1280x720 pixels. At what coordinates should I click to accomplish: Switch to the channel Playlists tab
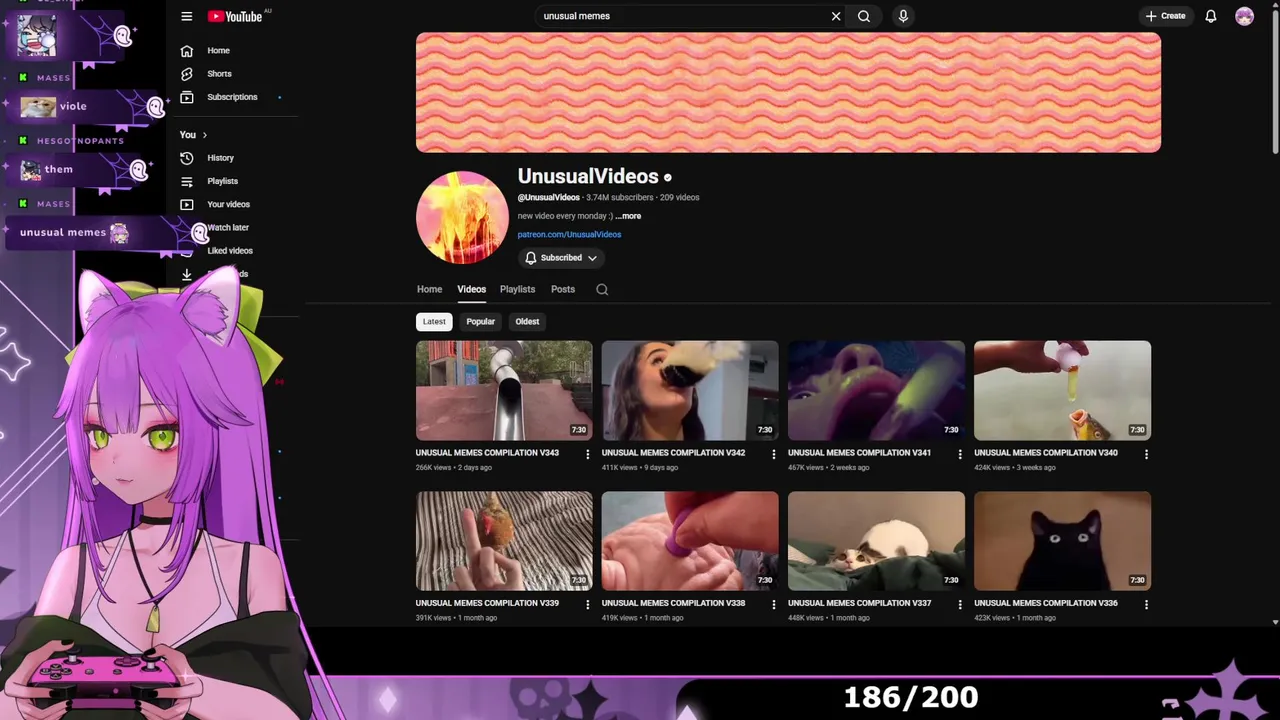pos(517,289)
